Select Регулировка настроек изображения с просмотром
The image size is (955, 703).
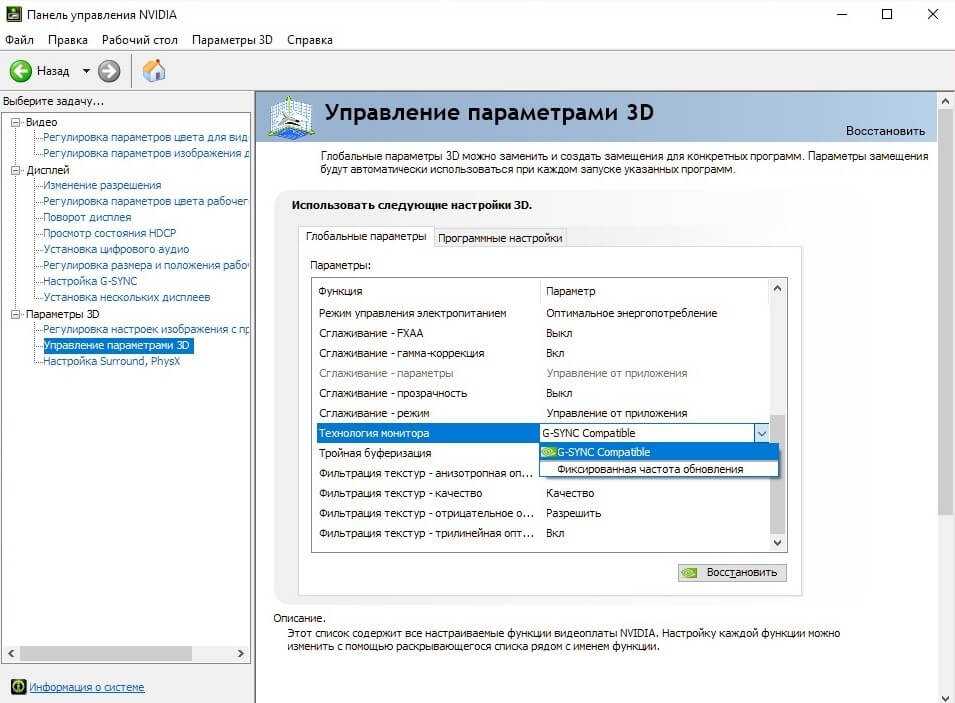tap(146, 329)
